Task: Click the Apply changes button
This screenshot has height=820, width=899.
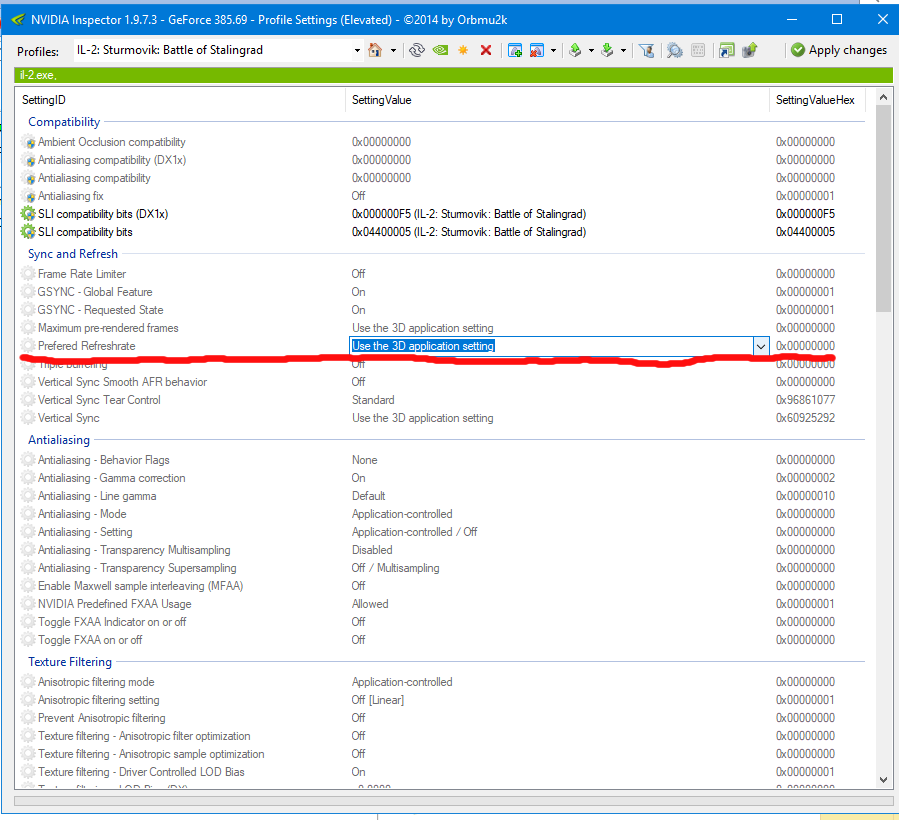Action: click(x=838, y=50)
